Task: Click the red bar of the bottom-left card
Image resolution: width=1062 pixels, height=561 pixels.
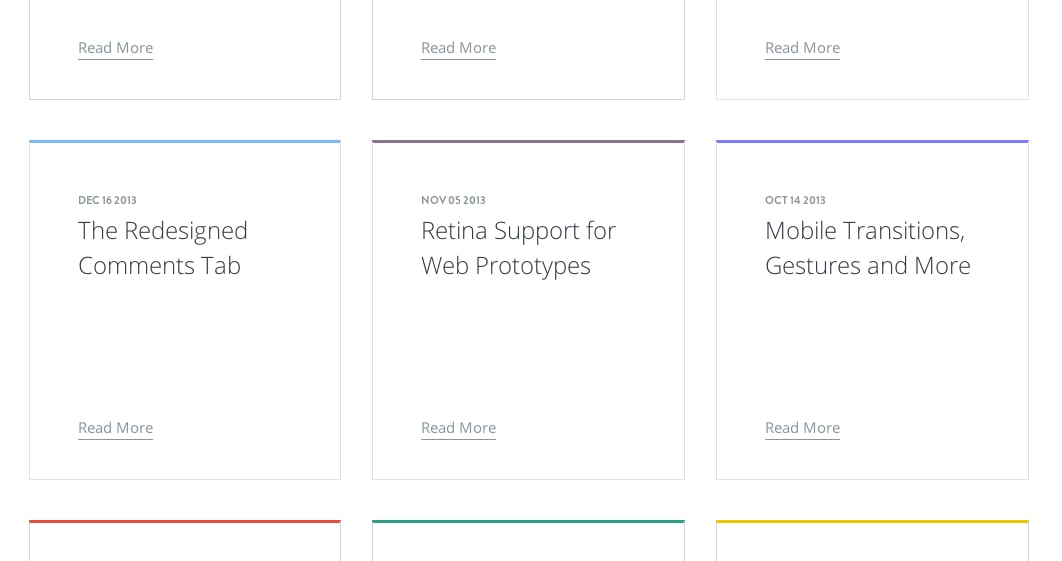Action: coord(185,521)
